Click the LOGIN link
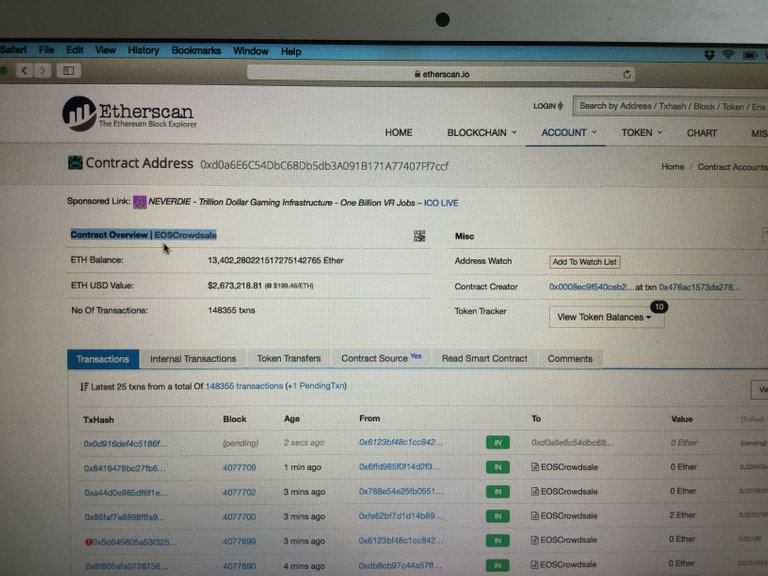The image size is (768, 576). [x=548, y=106]
